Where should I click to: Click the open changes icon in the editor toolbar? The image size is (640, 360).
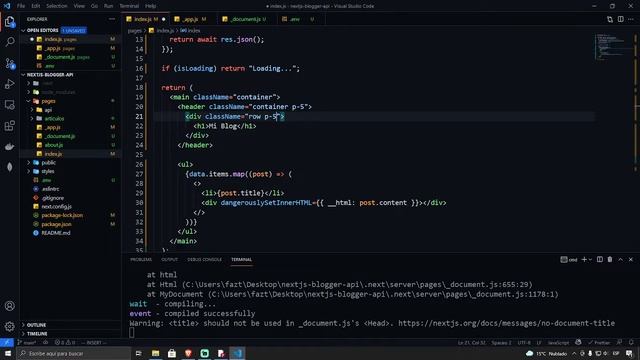610,19
